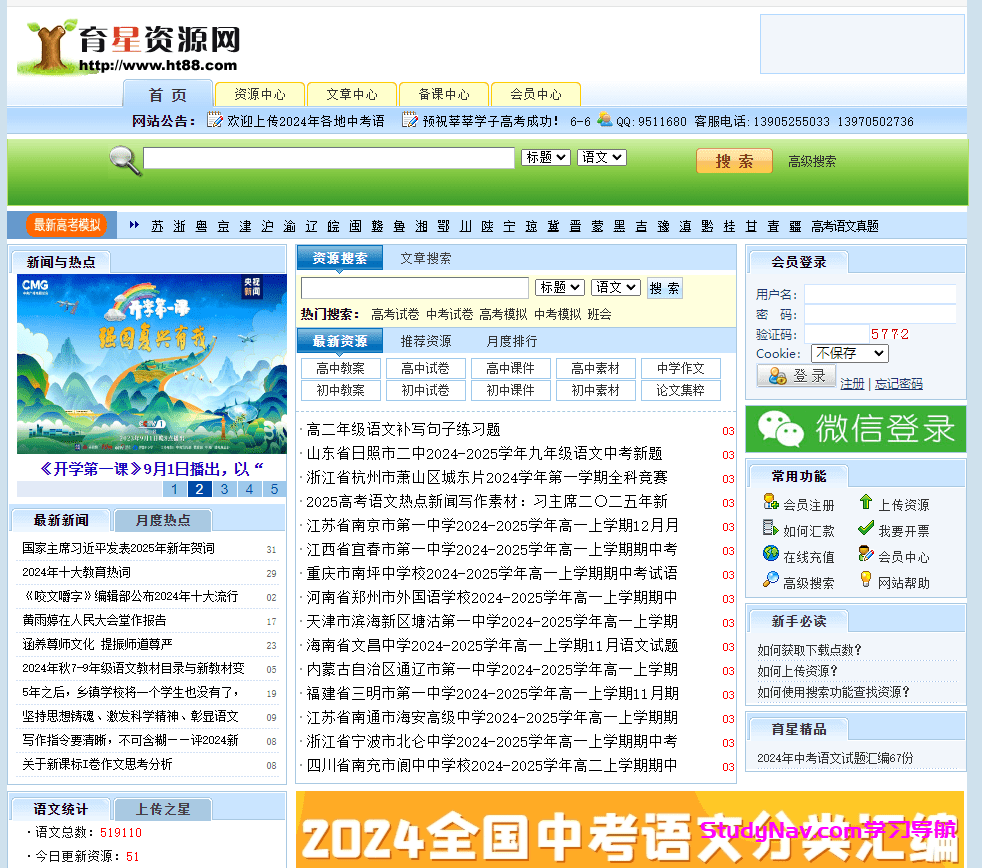
Task: Open 在线充值 globe recharge icon
Action: [x=771, y=554]
